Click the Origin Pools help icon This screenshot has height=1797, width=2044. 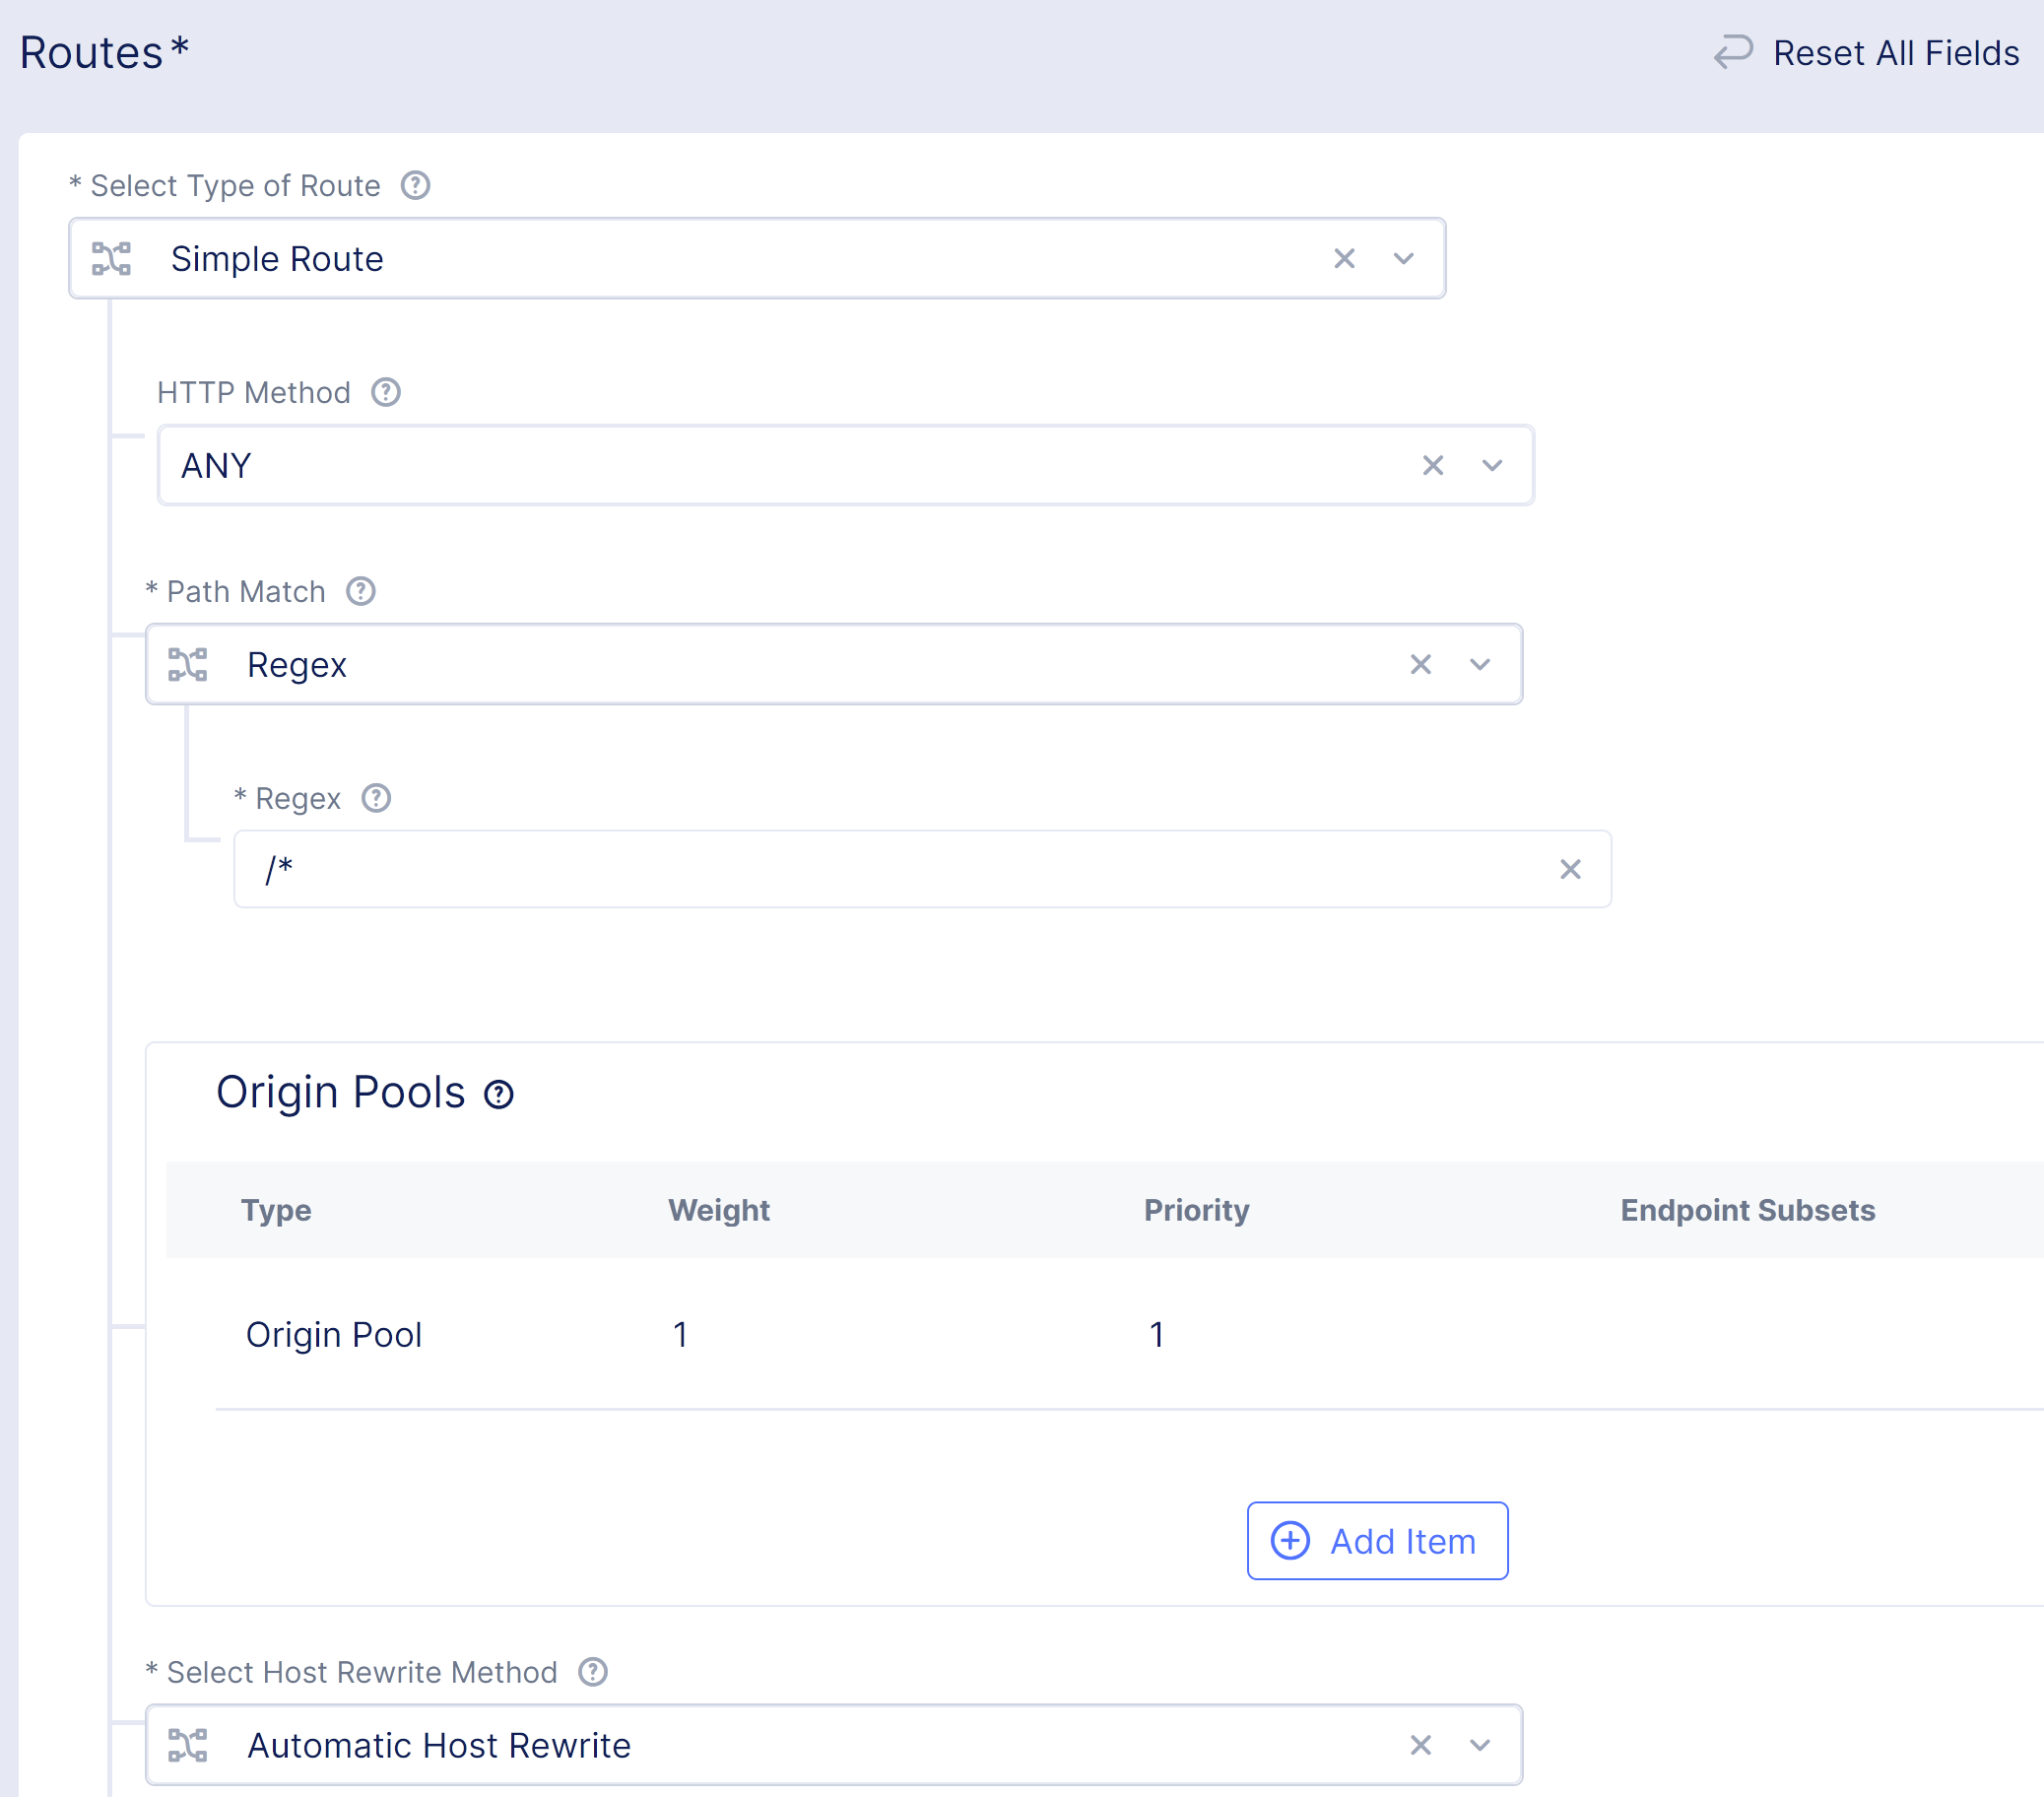coord(498,1094)
